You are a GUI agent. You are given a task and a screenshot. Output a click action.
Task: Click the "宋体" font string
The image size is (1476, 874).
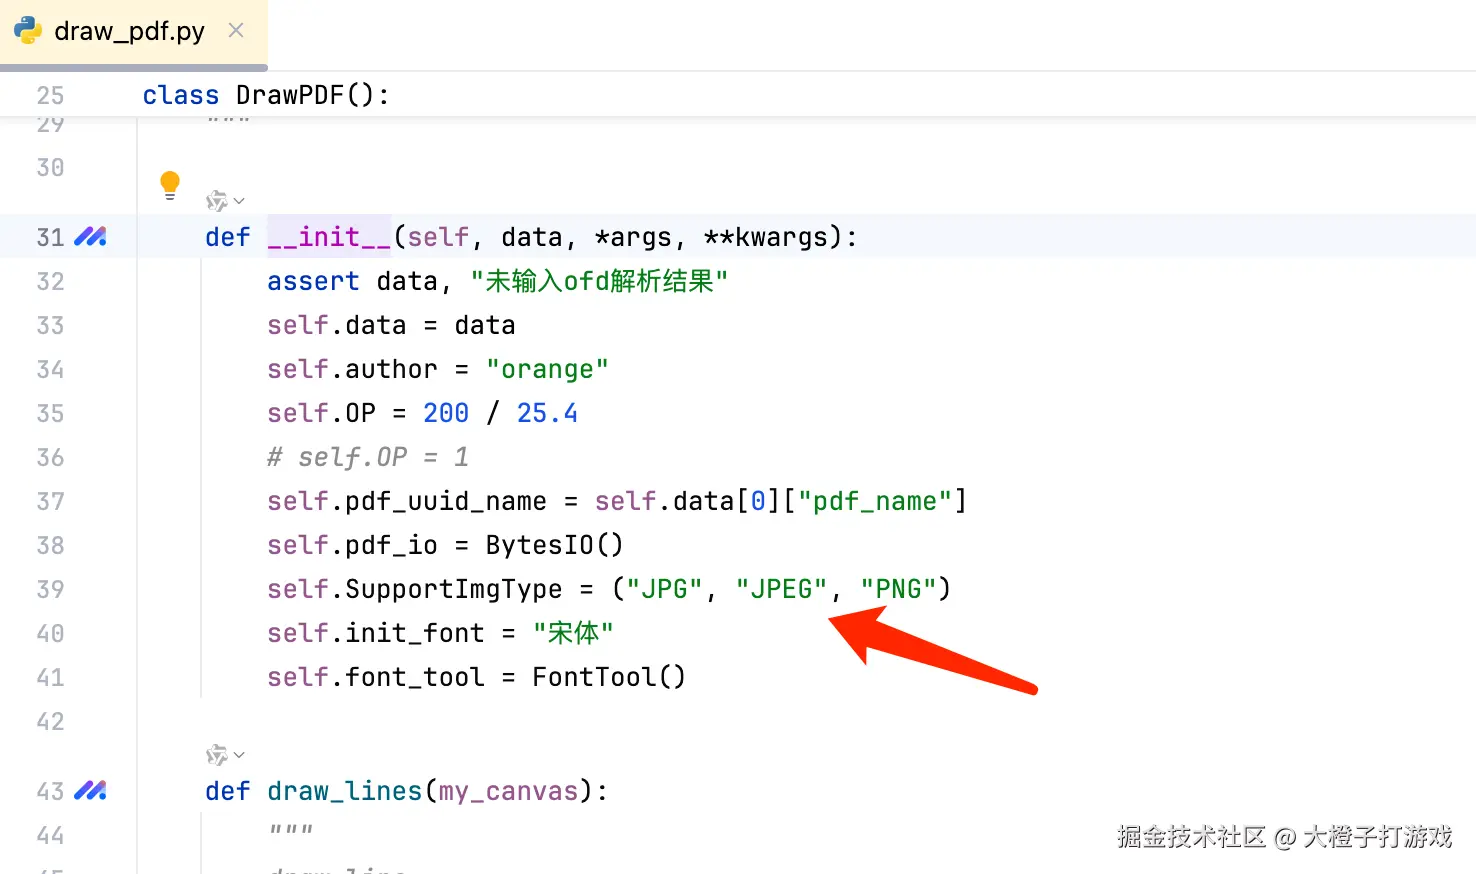point(573,633)
